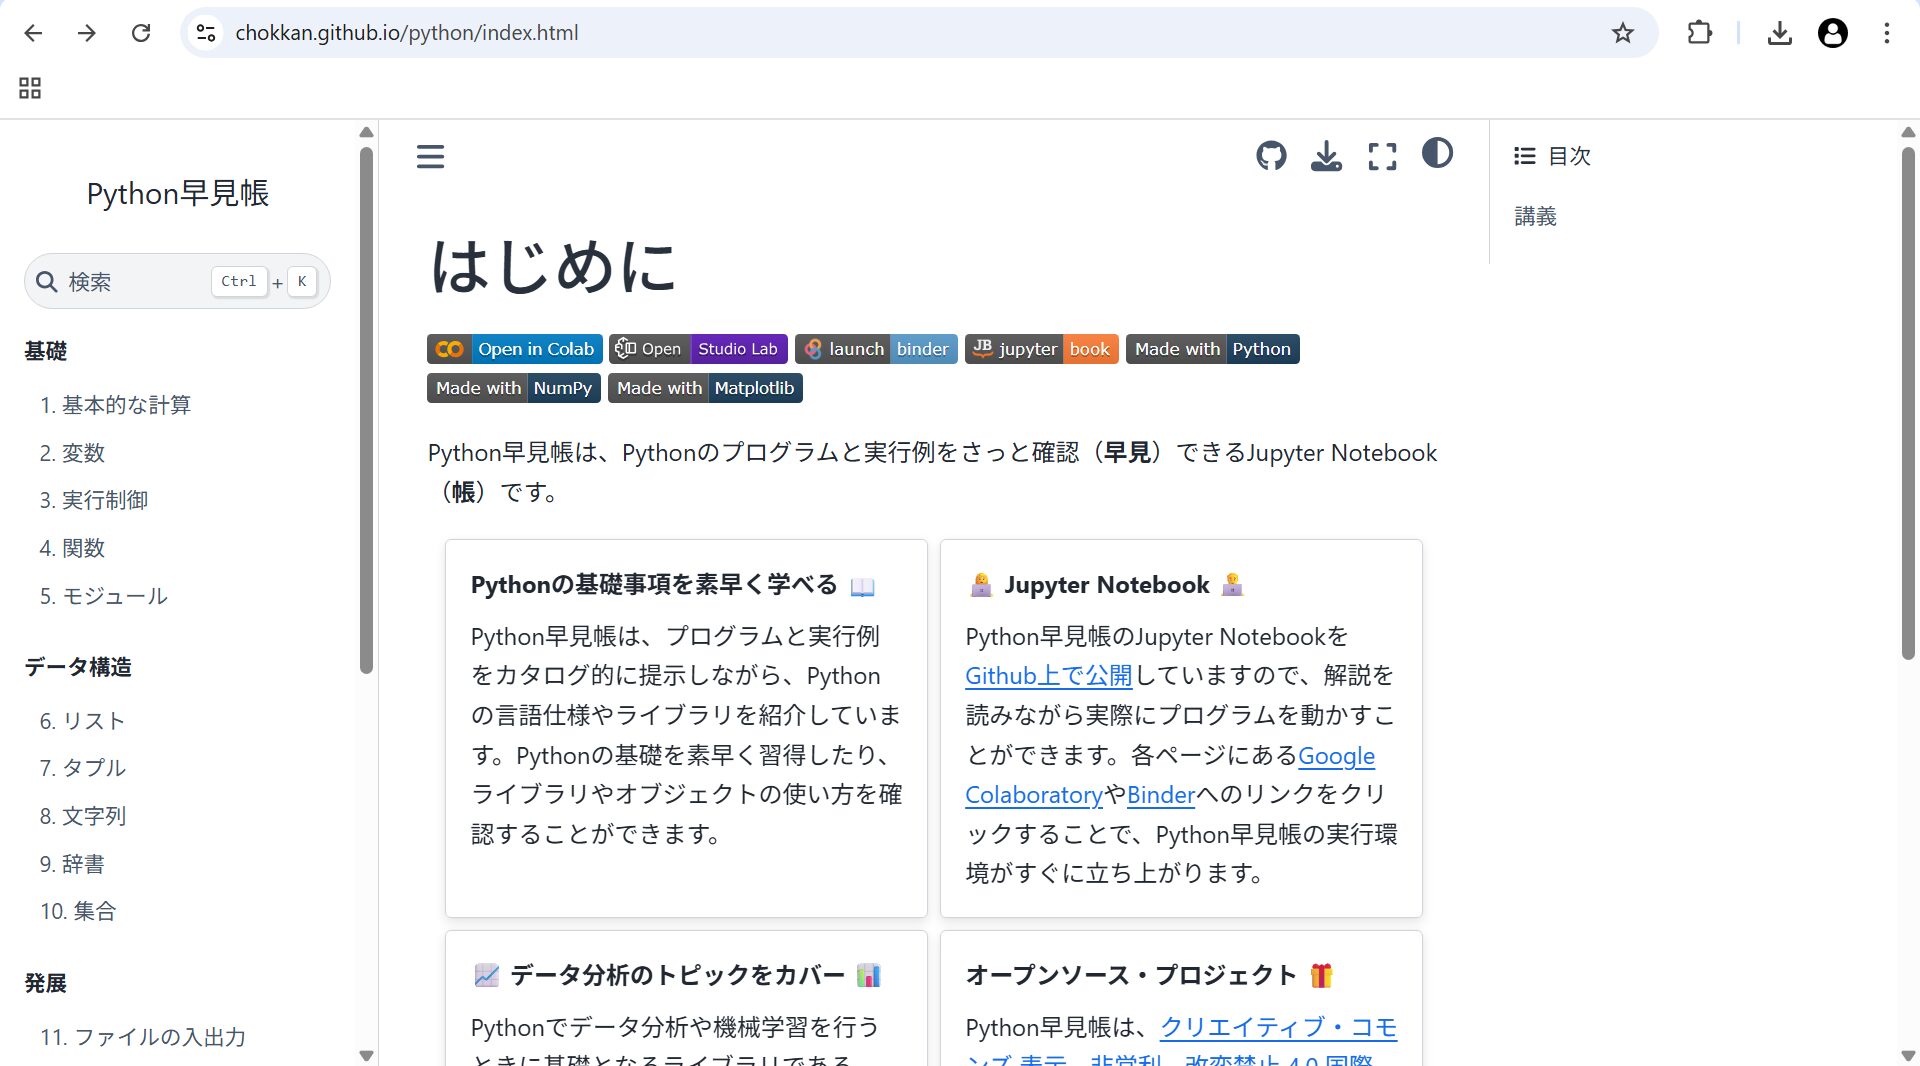
Task: Click the 発展 section heading
Action: pos(46,983)
